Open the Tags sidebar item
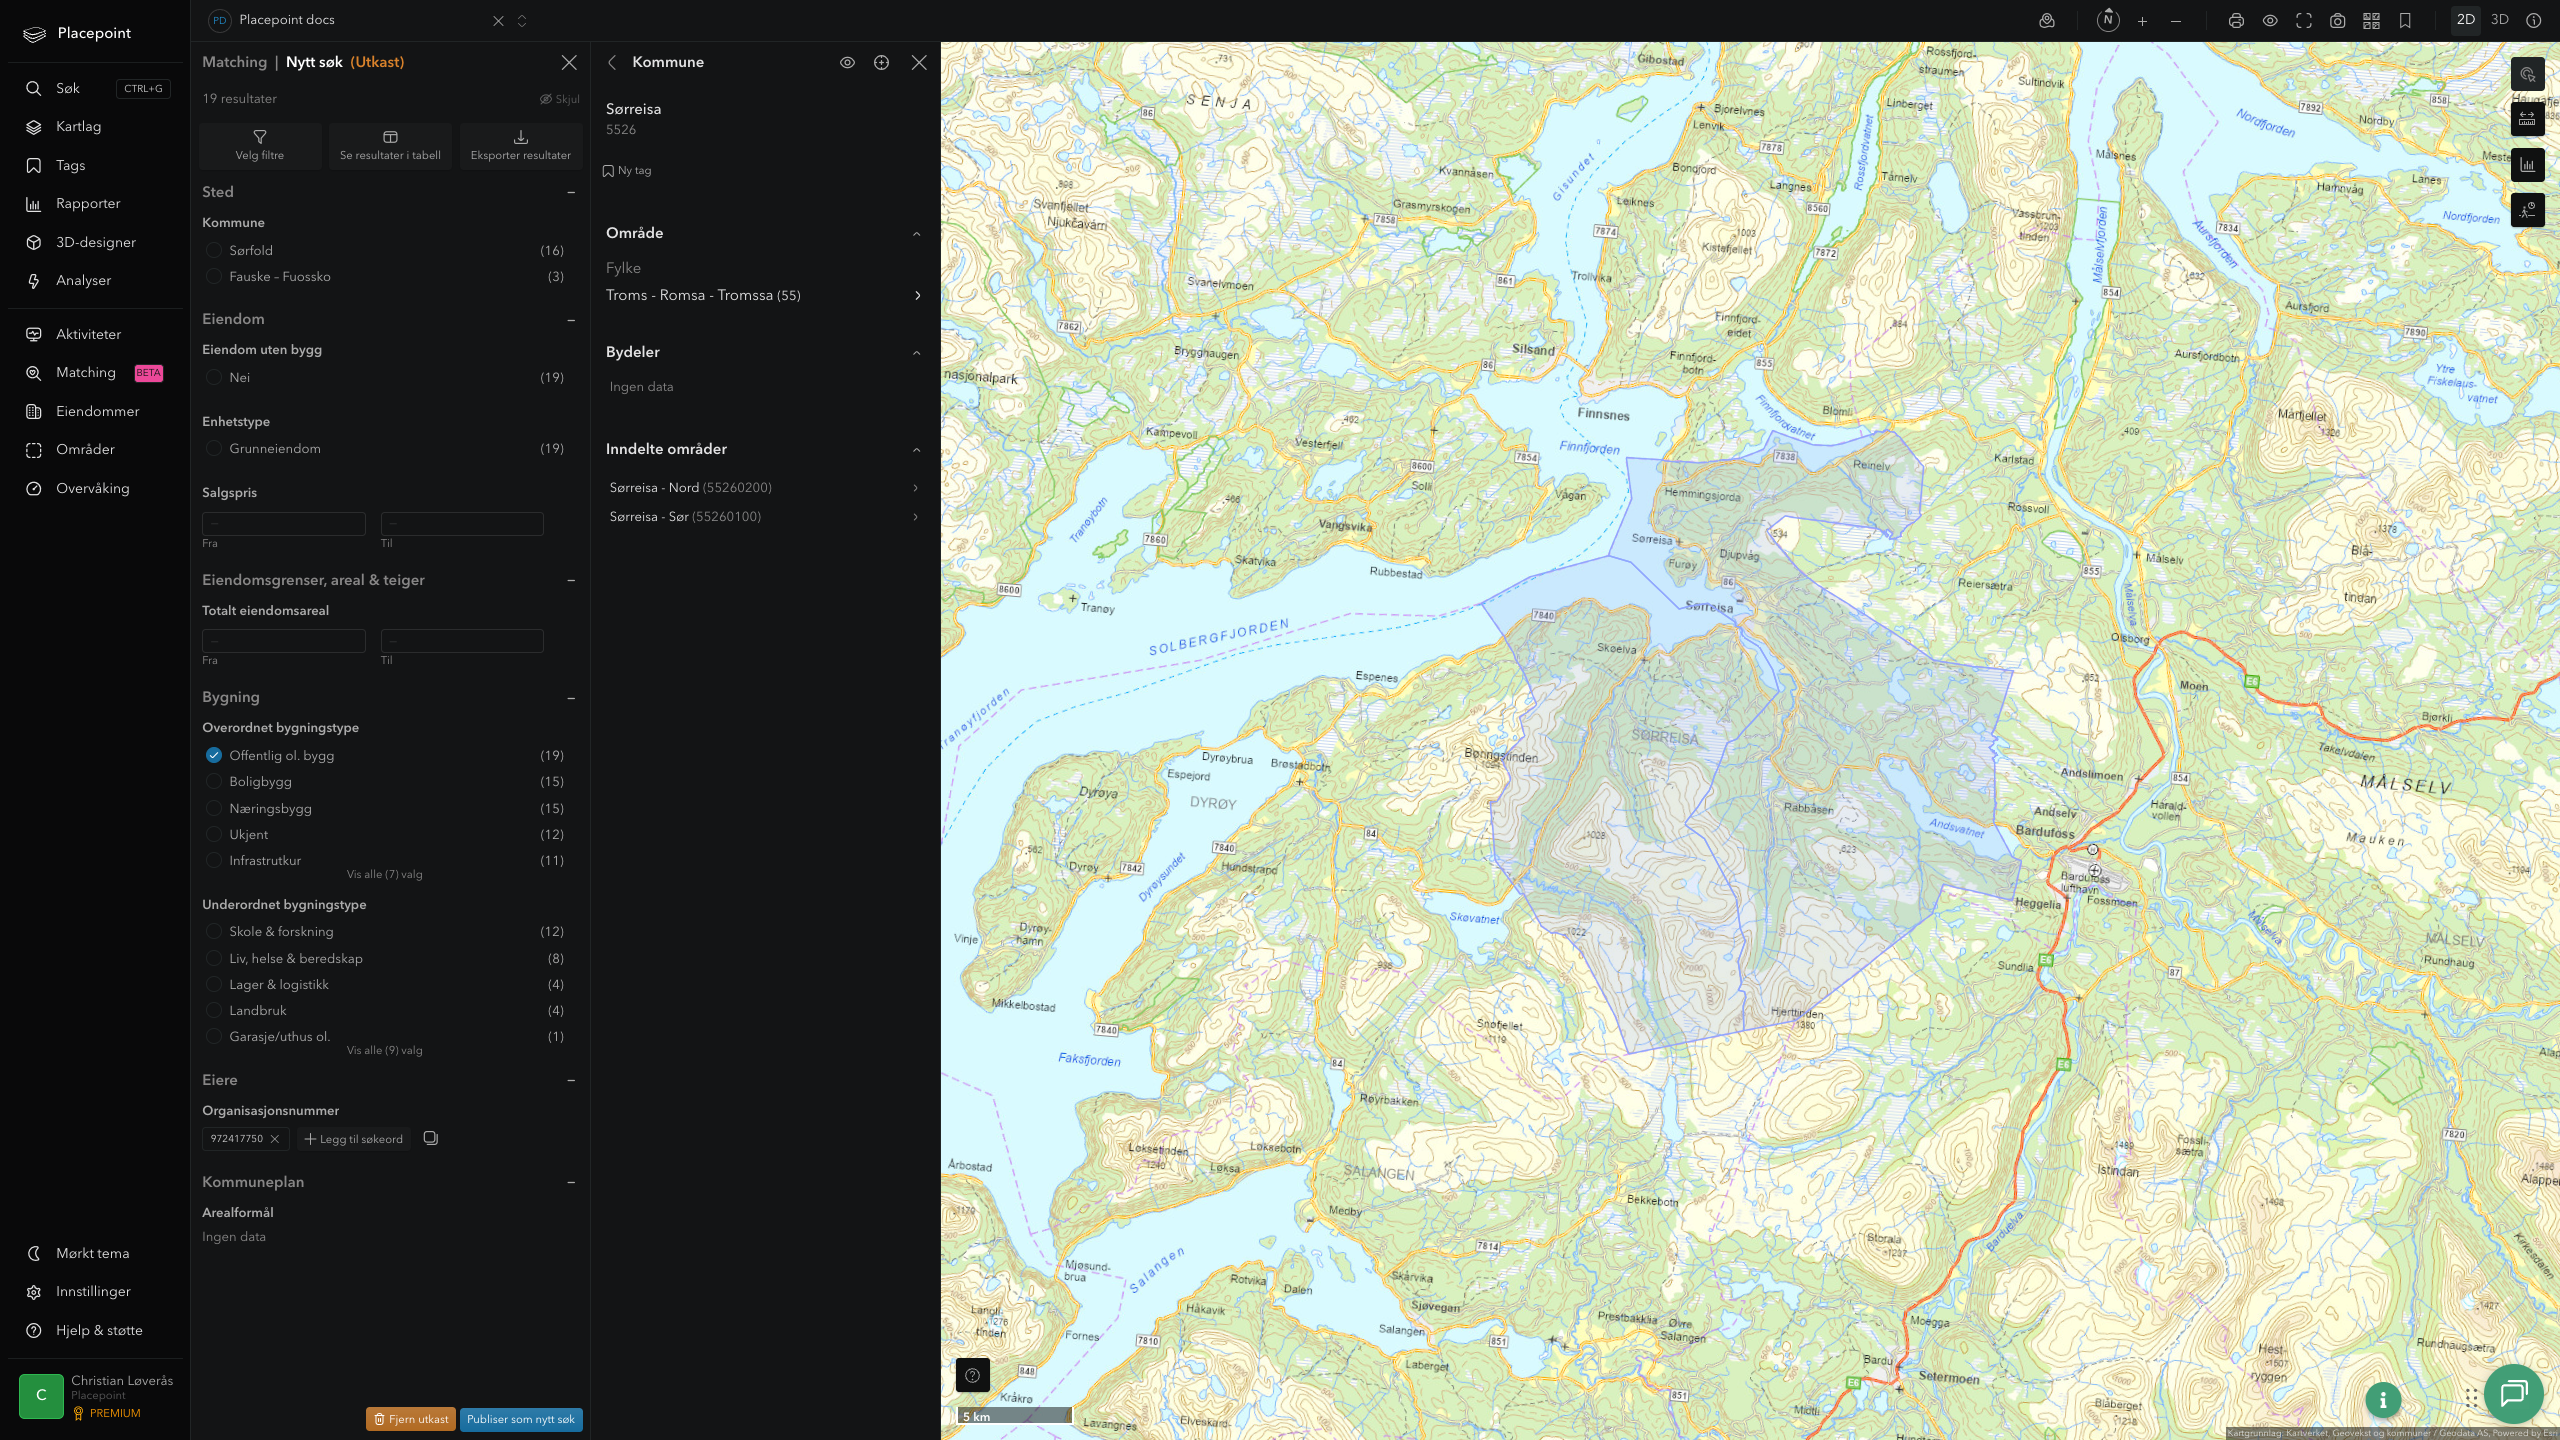 pyautogui.click(x=70, y=165)
